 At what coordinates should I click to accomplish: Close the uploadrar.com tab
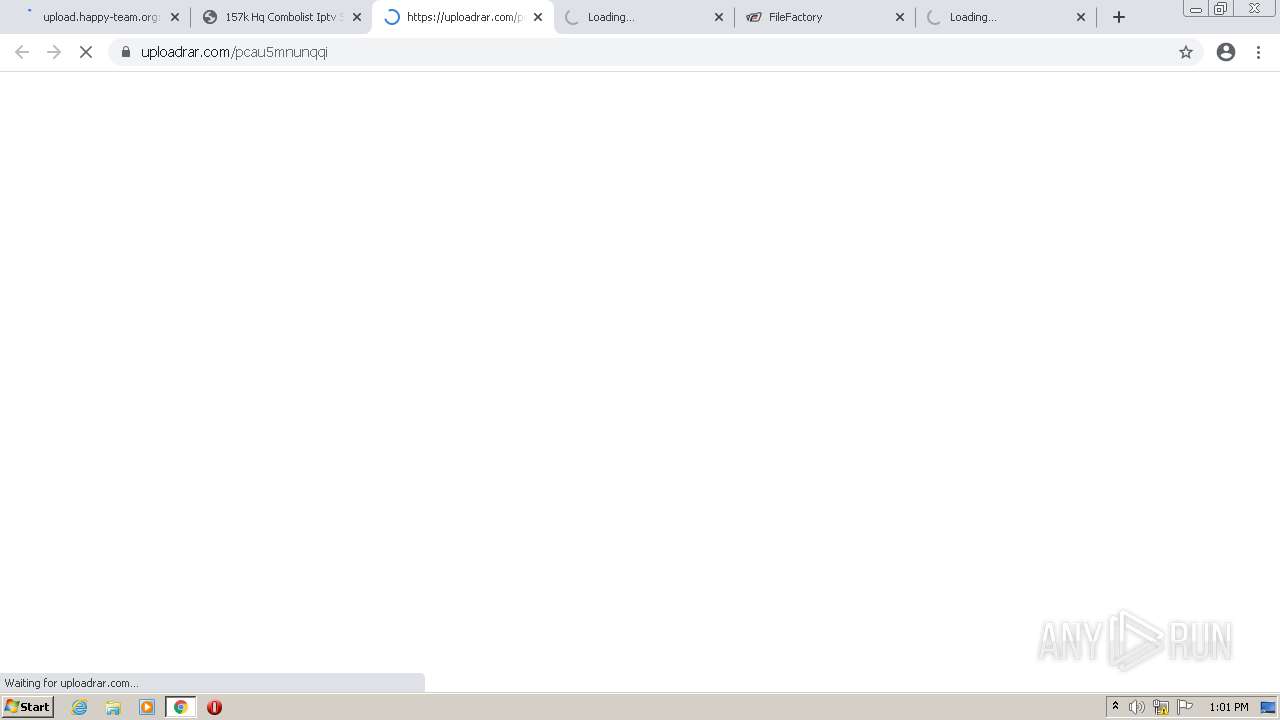[x=538, y=17]
